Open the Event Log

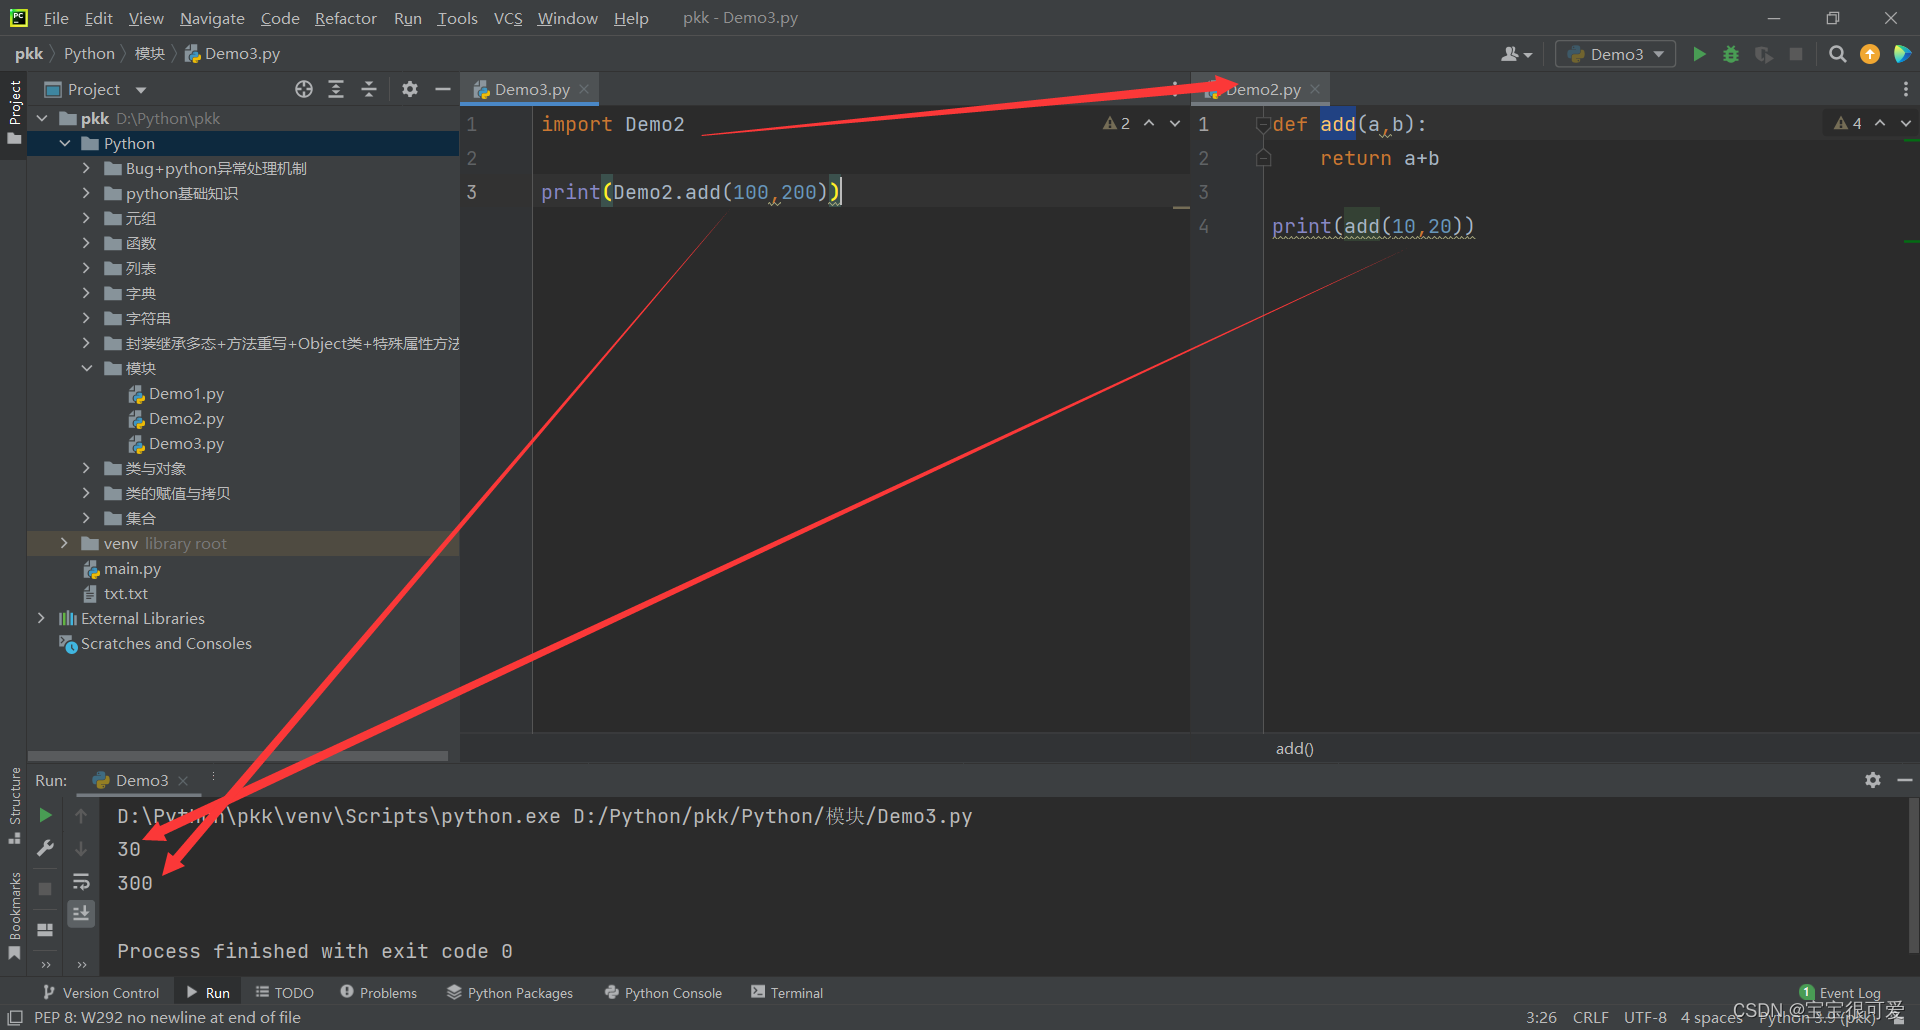[1840, 992]
